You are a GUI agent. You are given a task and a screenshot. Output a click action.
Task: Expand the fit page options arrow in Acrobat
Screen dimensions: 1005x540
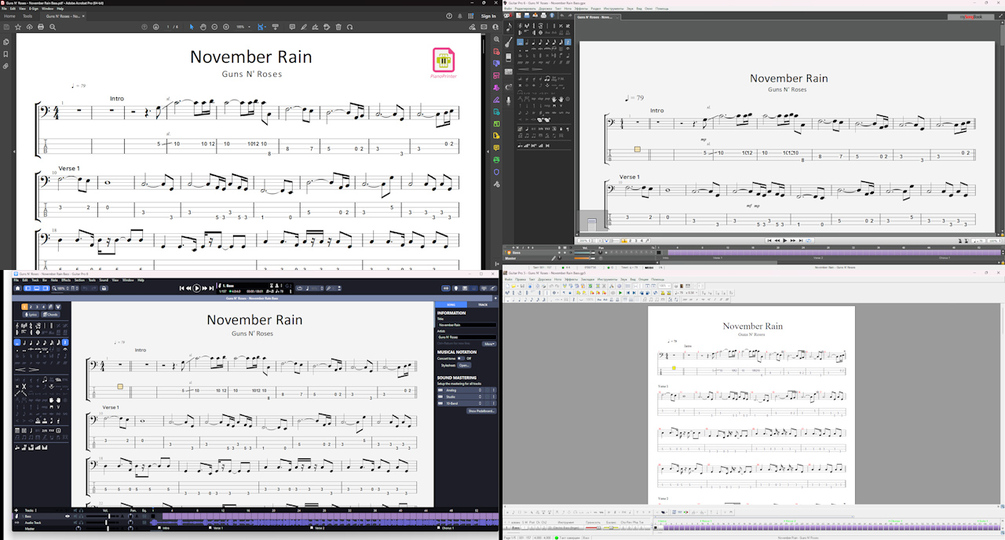[265, 28]
